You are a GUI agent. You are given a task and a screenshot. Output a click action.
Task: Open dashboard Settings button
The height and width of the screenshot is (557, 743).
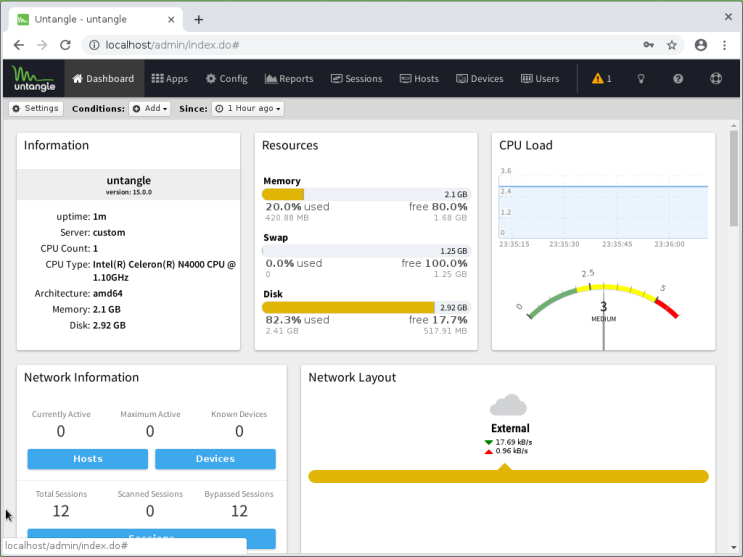pyautogui.click(x=36, y=109)
